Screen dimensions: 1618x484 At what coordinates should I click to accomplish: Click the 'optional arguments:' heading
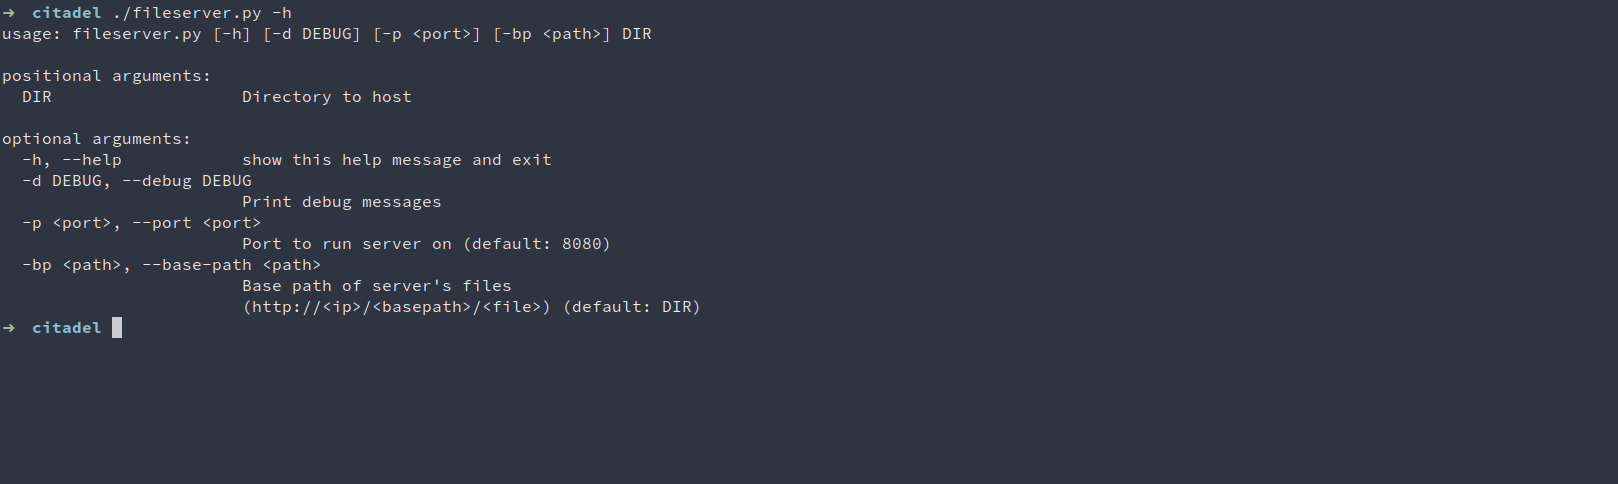pyautogui.click(x=97, y=139)
